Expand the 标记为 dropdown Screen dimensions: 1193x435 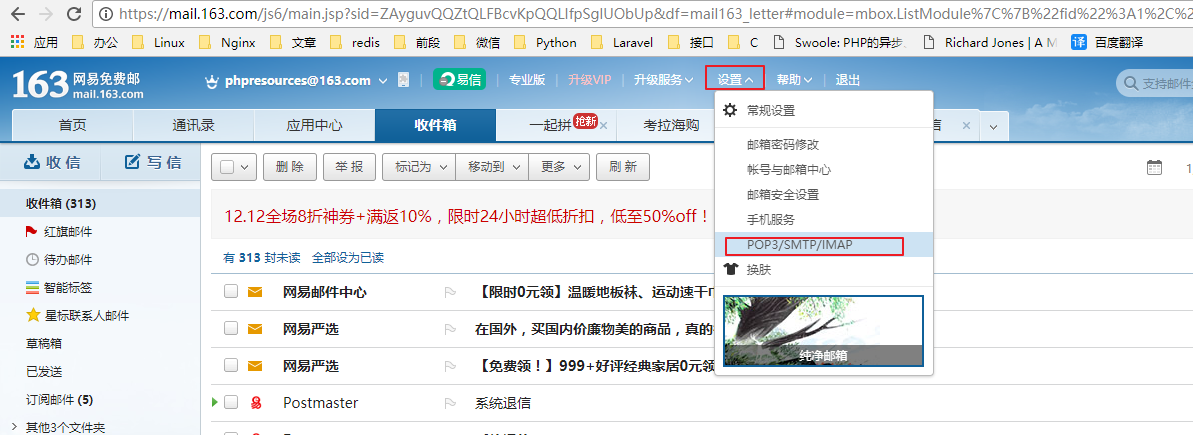click(418, 168)
